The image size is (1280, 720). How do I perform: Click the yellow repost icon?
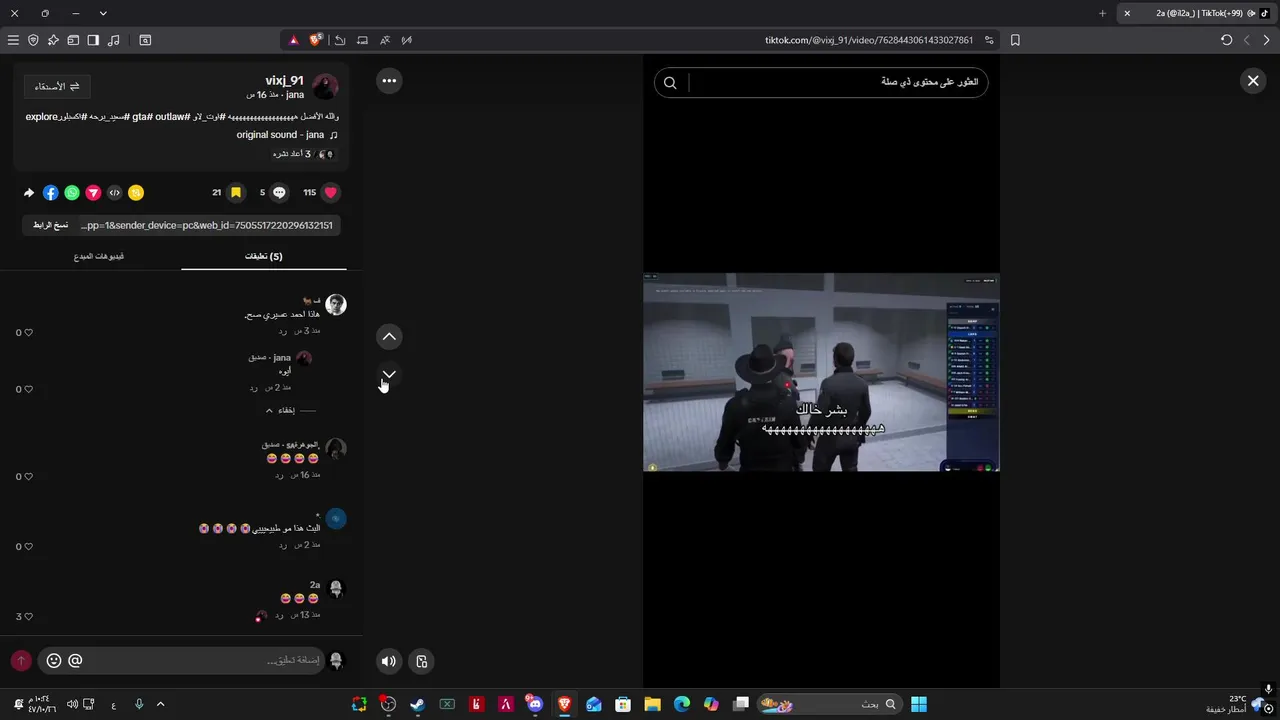pyautogui.click(x=136, y=193)
